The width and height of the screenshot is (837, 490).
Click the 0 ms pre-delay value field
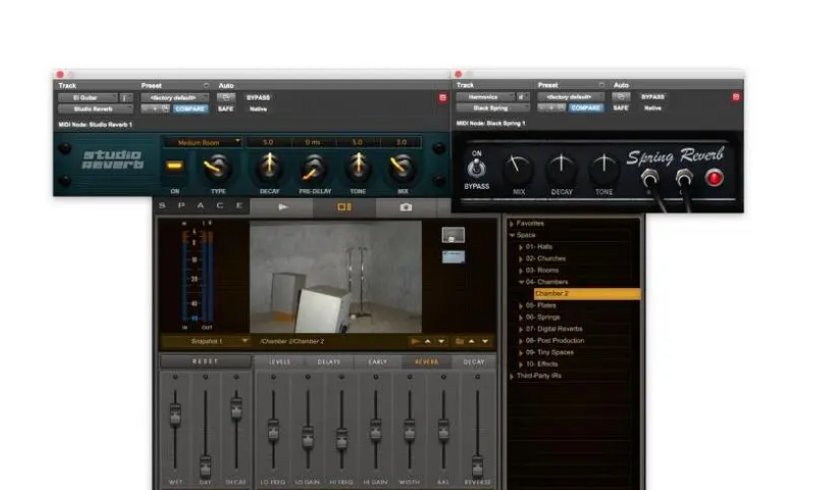pyautogui.click(x=313, y=143)
